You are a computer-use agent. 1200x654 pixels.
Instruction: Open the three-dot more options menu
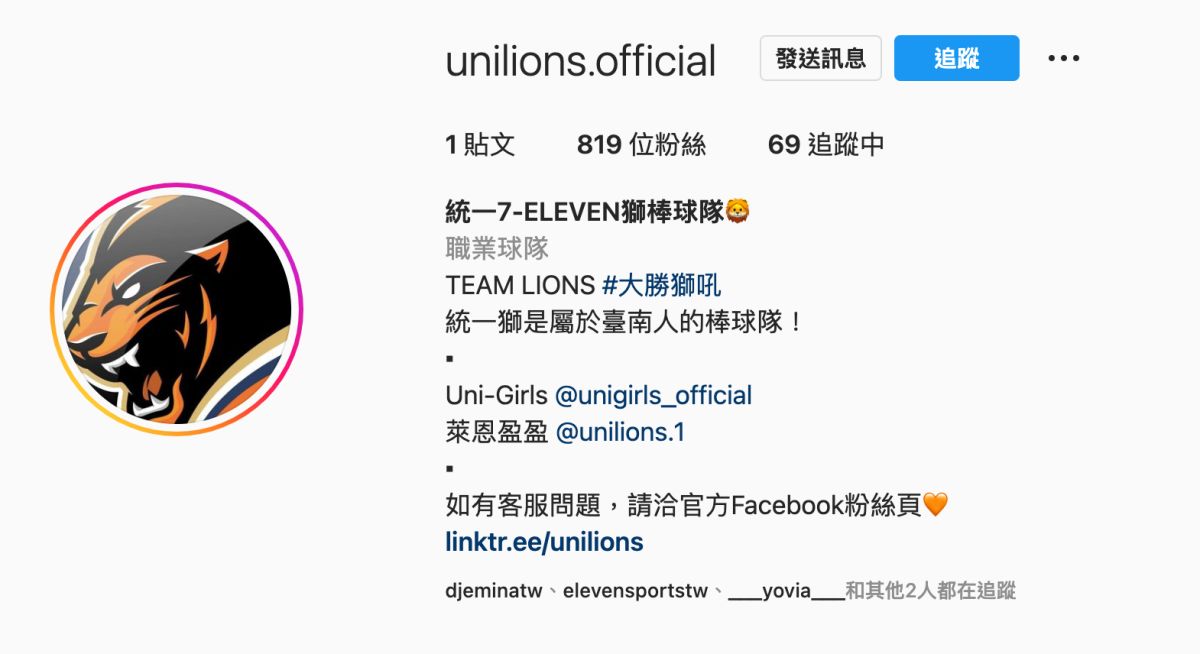(1064, 59)
